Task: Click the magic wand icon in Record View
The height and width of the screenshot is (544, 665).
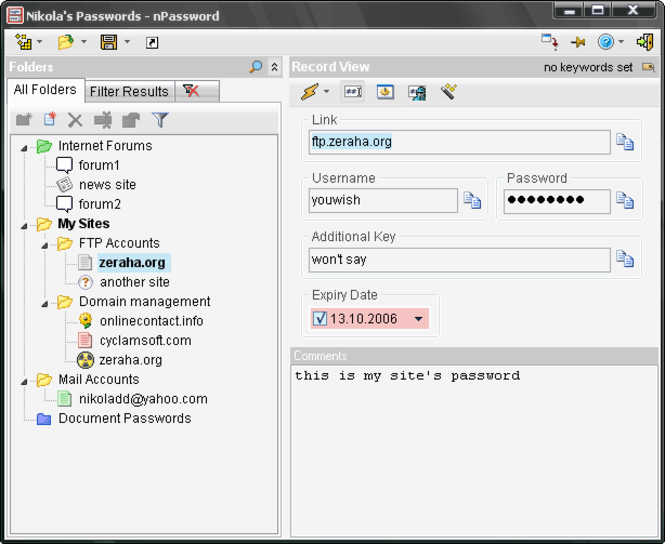Action: 449,92
